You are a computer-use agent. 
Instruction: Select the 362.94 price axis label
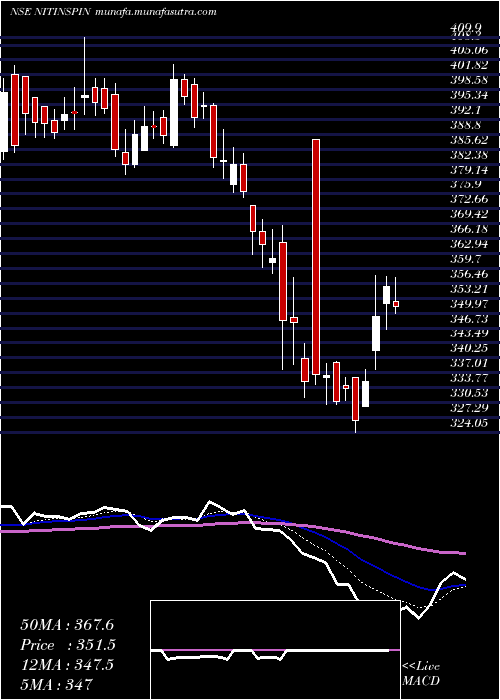click(469, 244)
